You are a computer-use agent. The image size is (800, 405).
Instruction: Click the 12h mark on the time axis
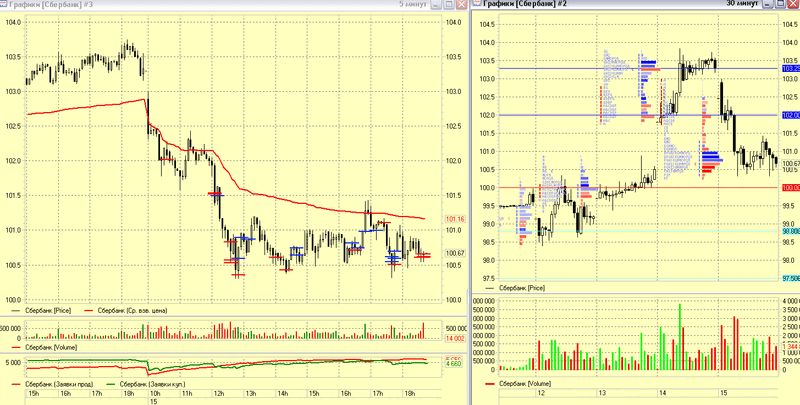[x=219, y=393]
